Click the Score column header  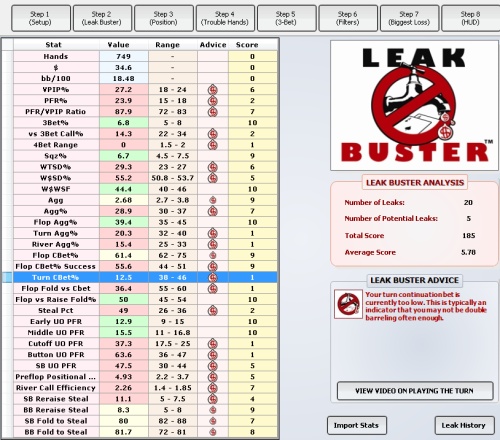[x=247, y=45]
